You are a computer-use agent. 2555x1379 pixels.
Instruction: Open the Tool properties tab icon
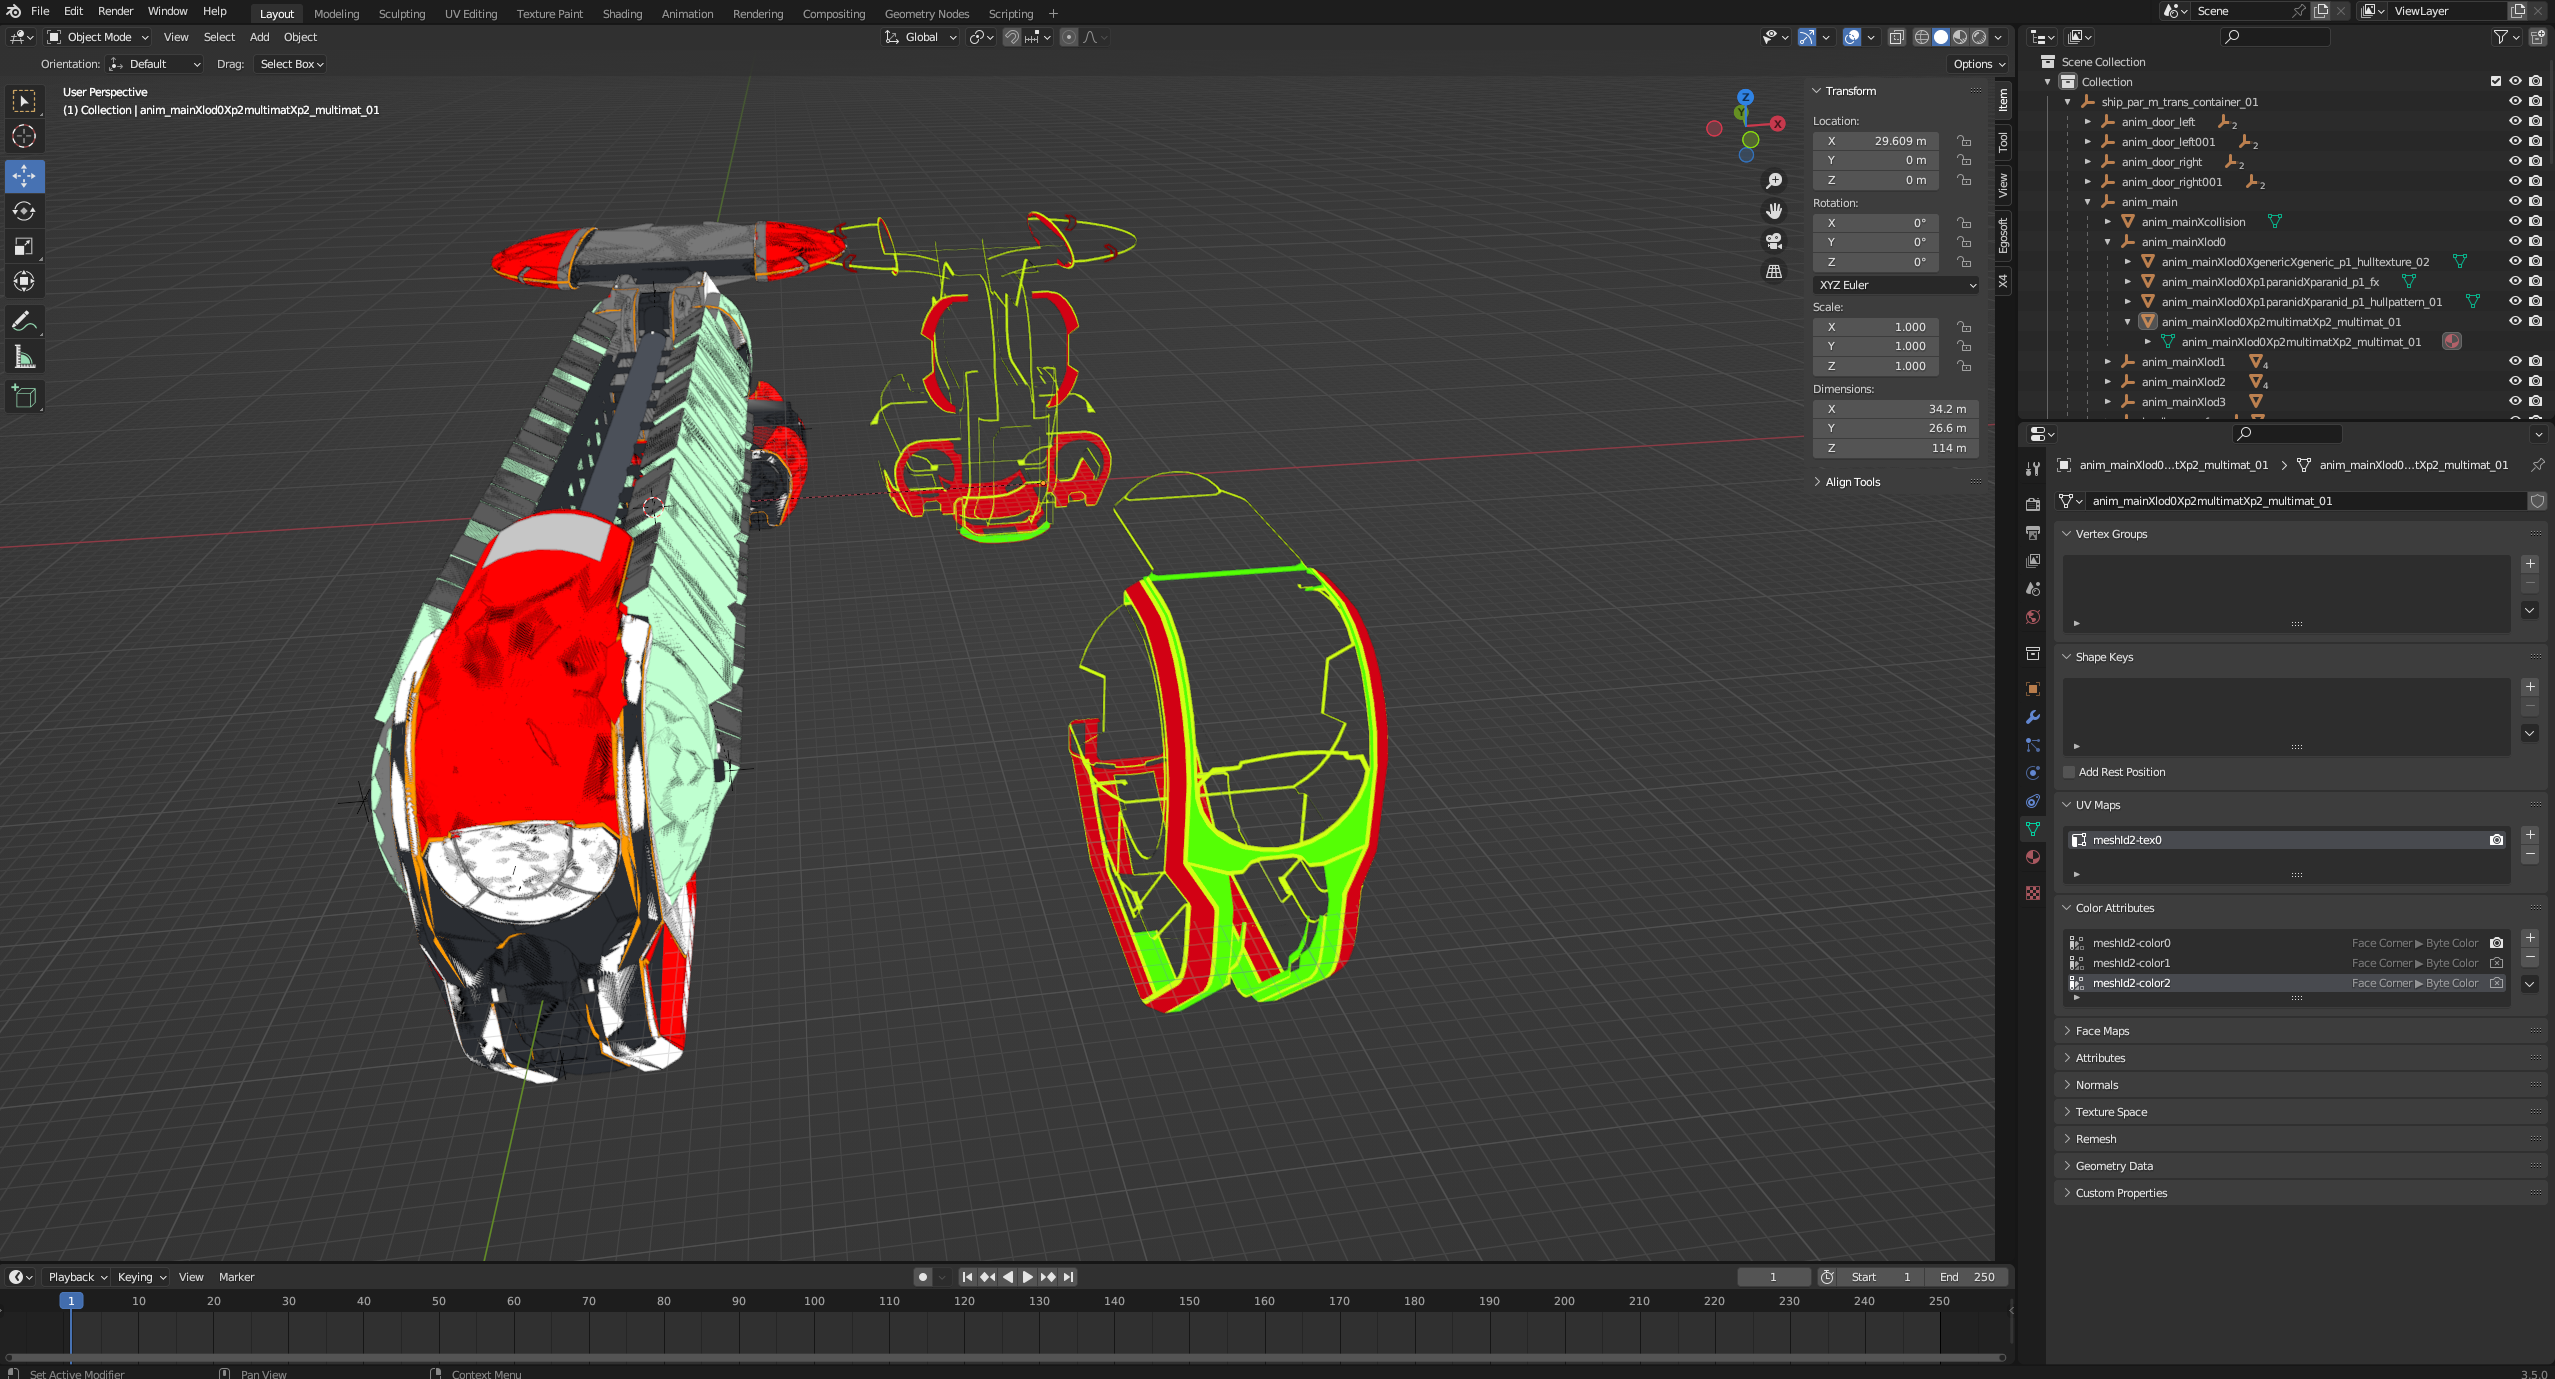[2032, 469]
